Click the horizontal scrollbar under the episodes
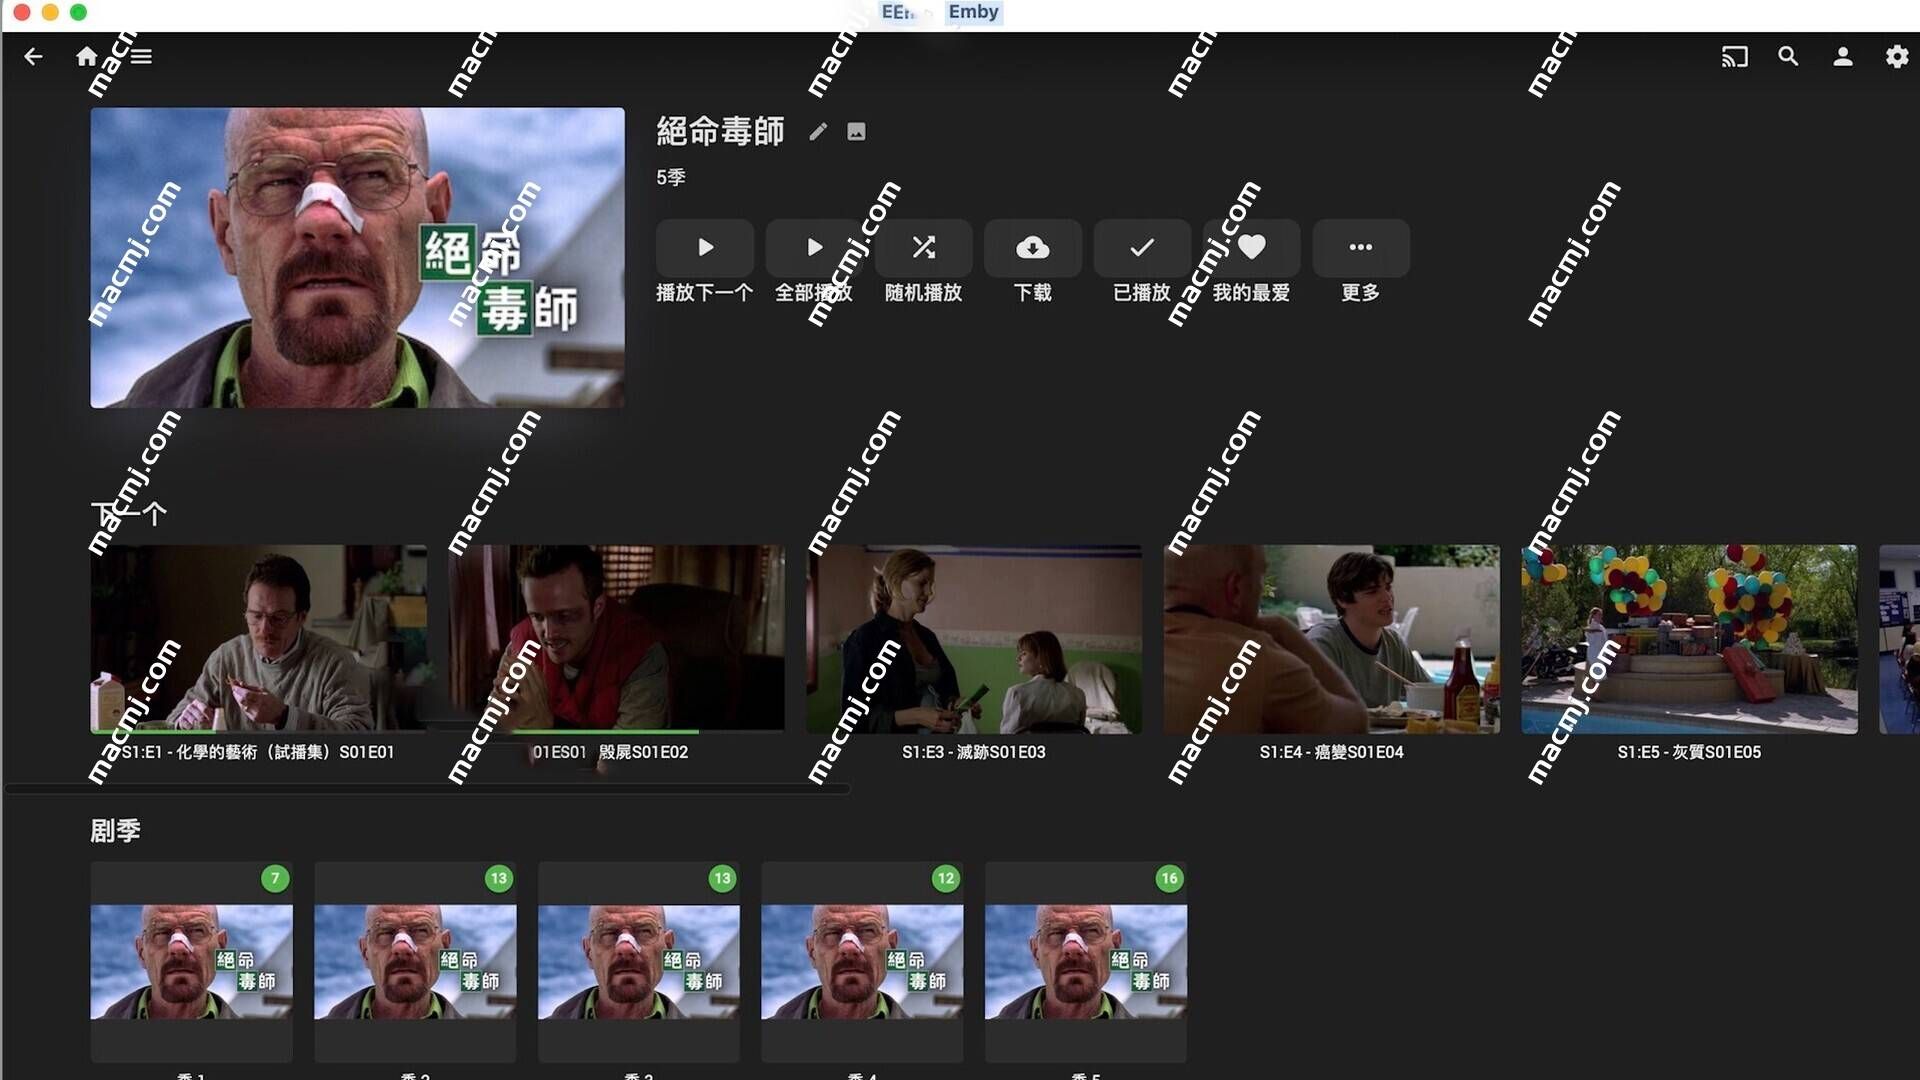The image size is (1920, 1080). click(427, 789)
